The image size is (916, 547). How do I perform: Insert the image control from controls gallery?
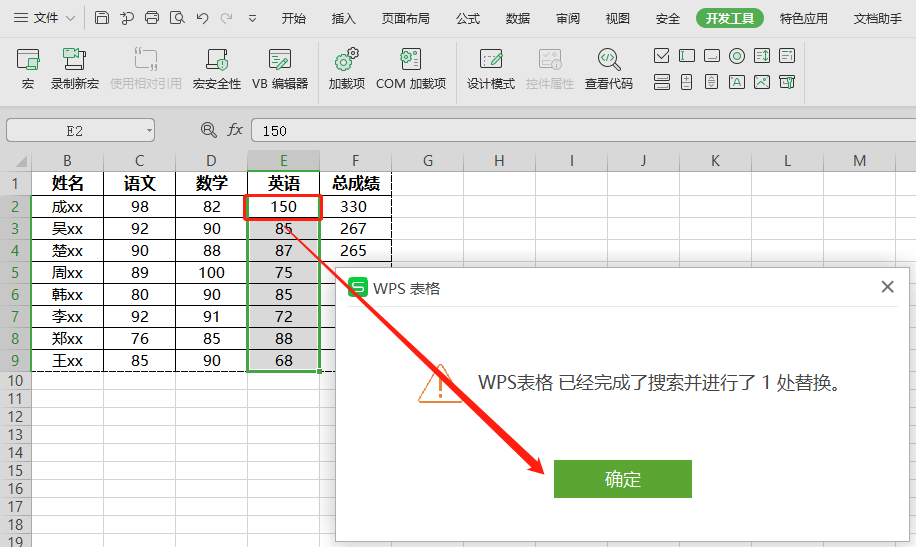pos(762,82)
